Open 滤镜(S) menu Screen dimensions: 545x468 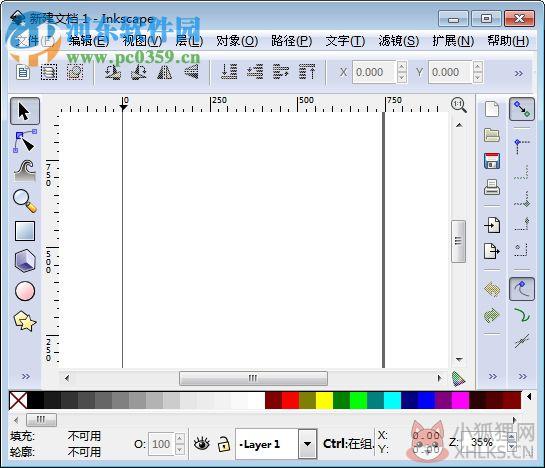(x=399, y=41)
